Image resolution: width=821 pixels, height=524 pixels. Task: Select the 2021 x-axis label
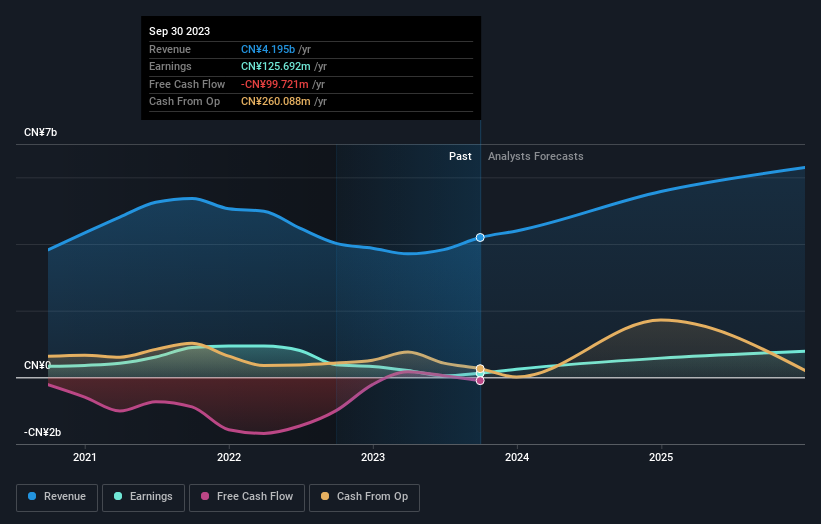pos(85,458)
